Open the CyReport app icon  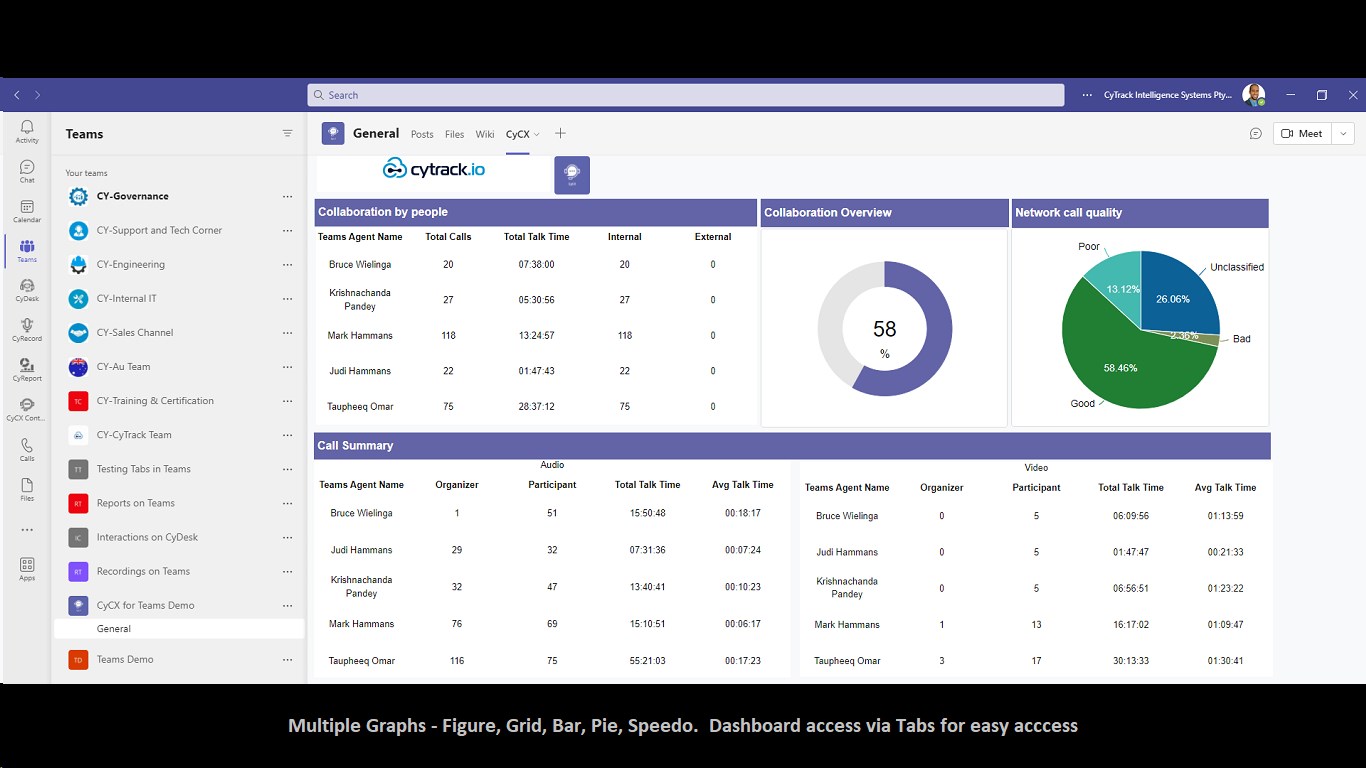click(x=27, y=370)
